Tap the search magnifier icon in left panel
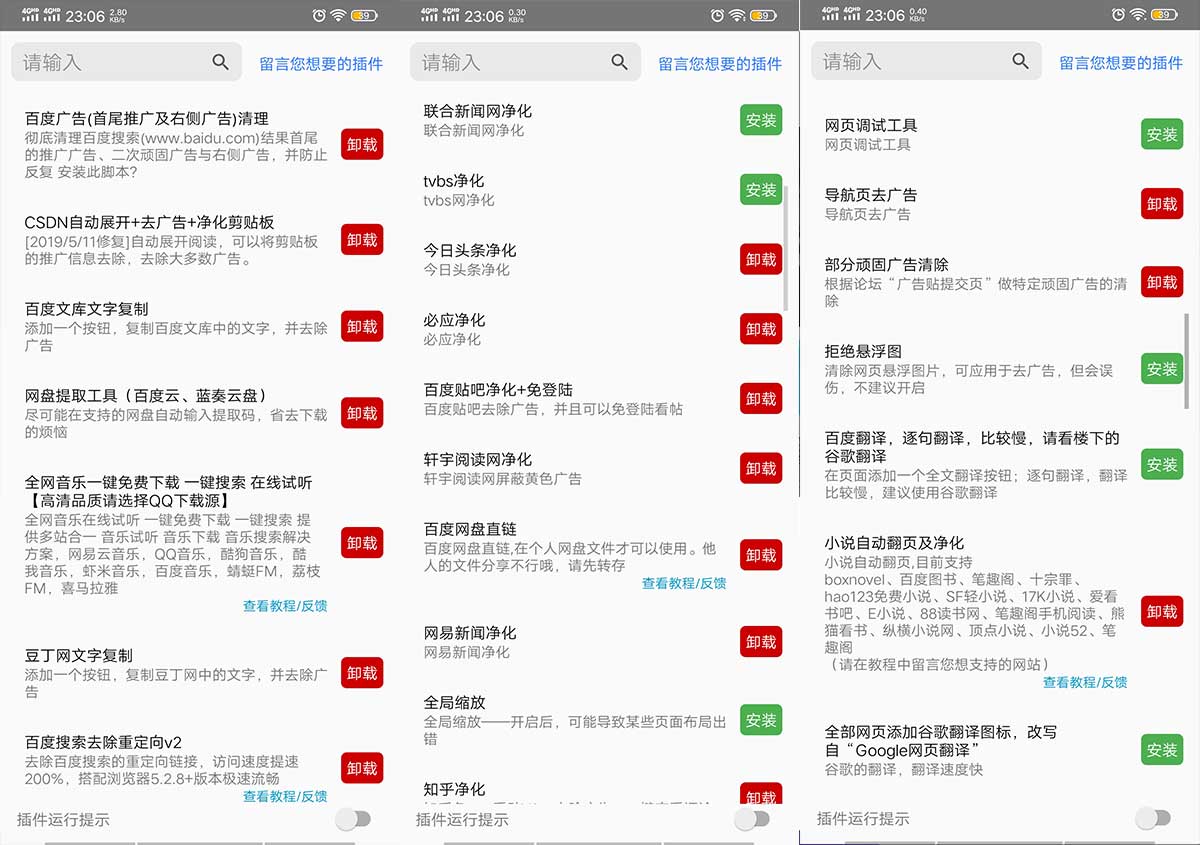This screenshot has width=1200, height=845. coord(221,62)
